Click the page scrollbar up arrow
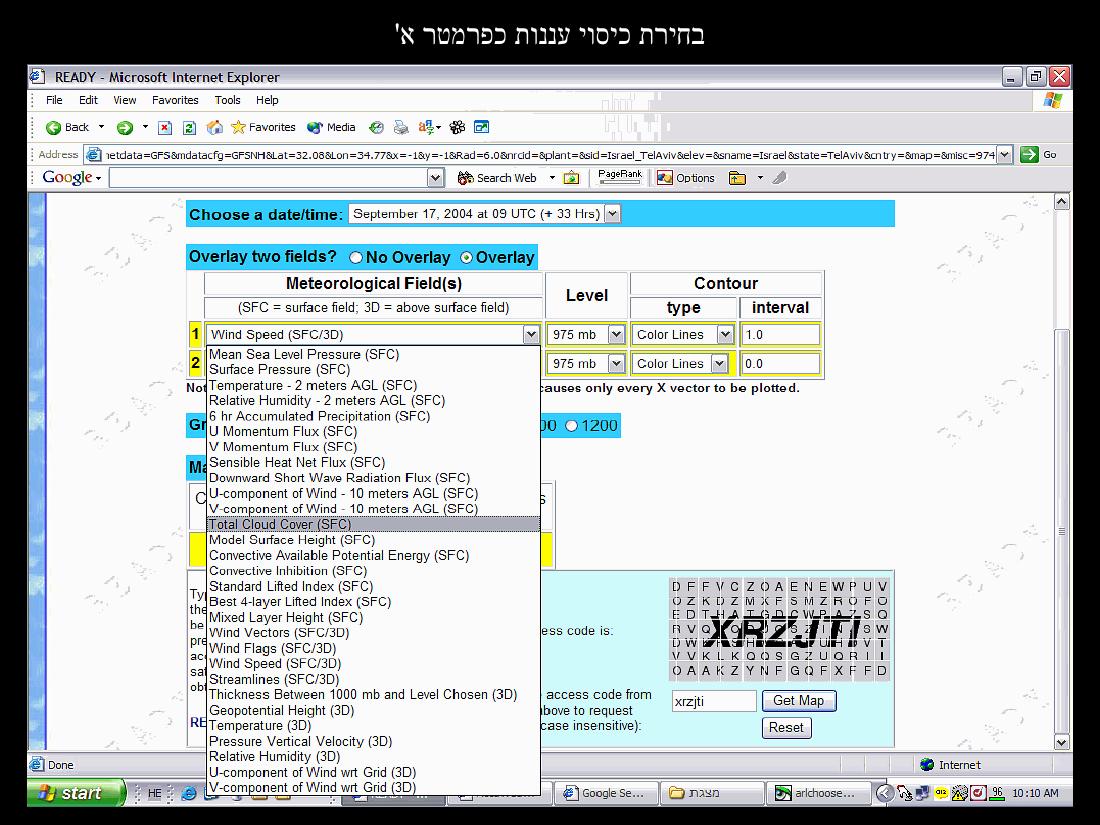This screenshot has width=1100, height=825. click(1061, 202)
